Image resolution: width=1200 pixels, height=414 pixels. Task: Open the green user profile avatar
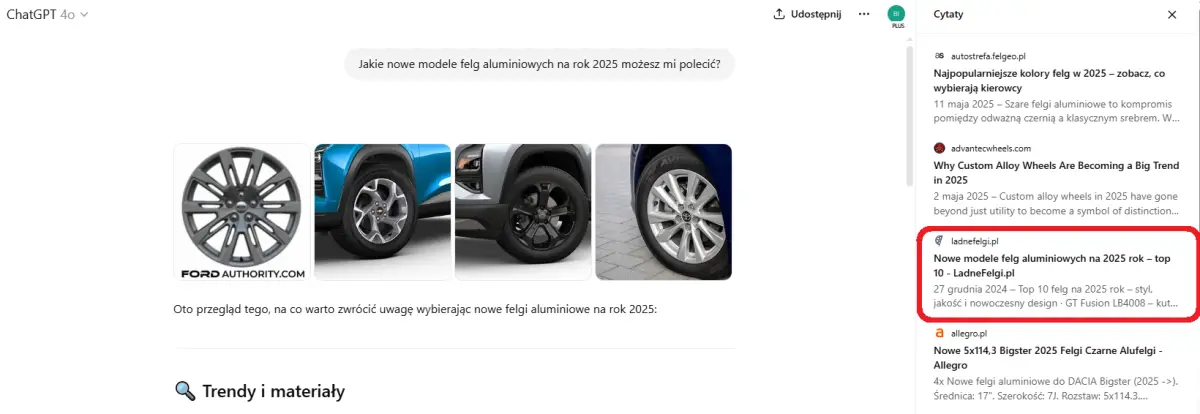[x=895, y=13]
